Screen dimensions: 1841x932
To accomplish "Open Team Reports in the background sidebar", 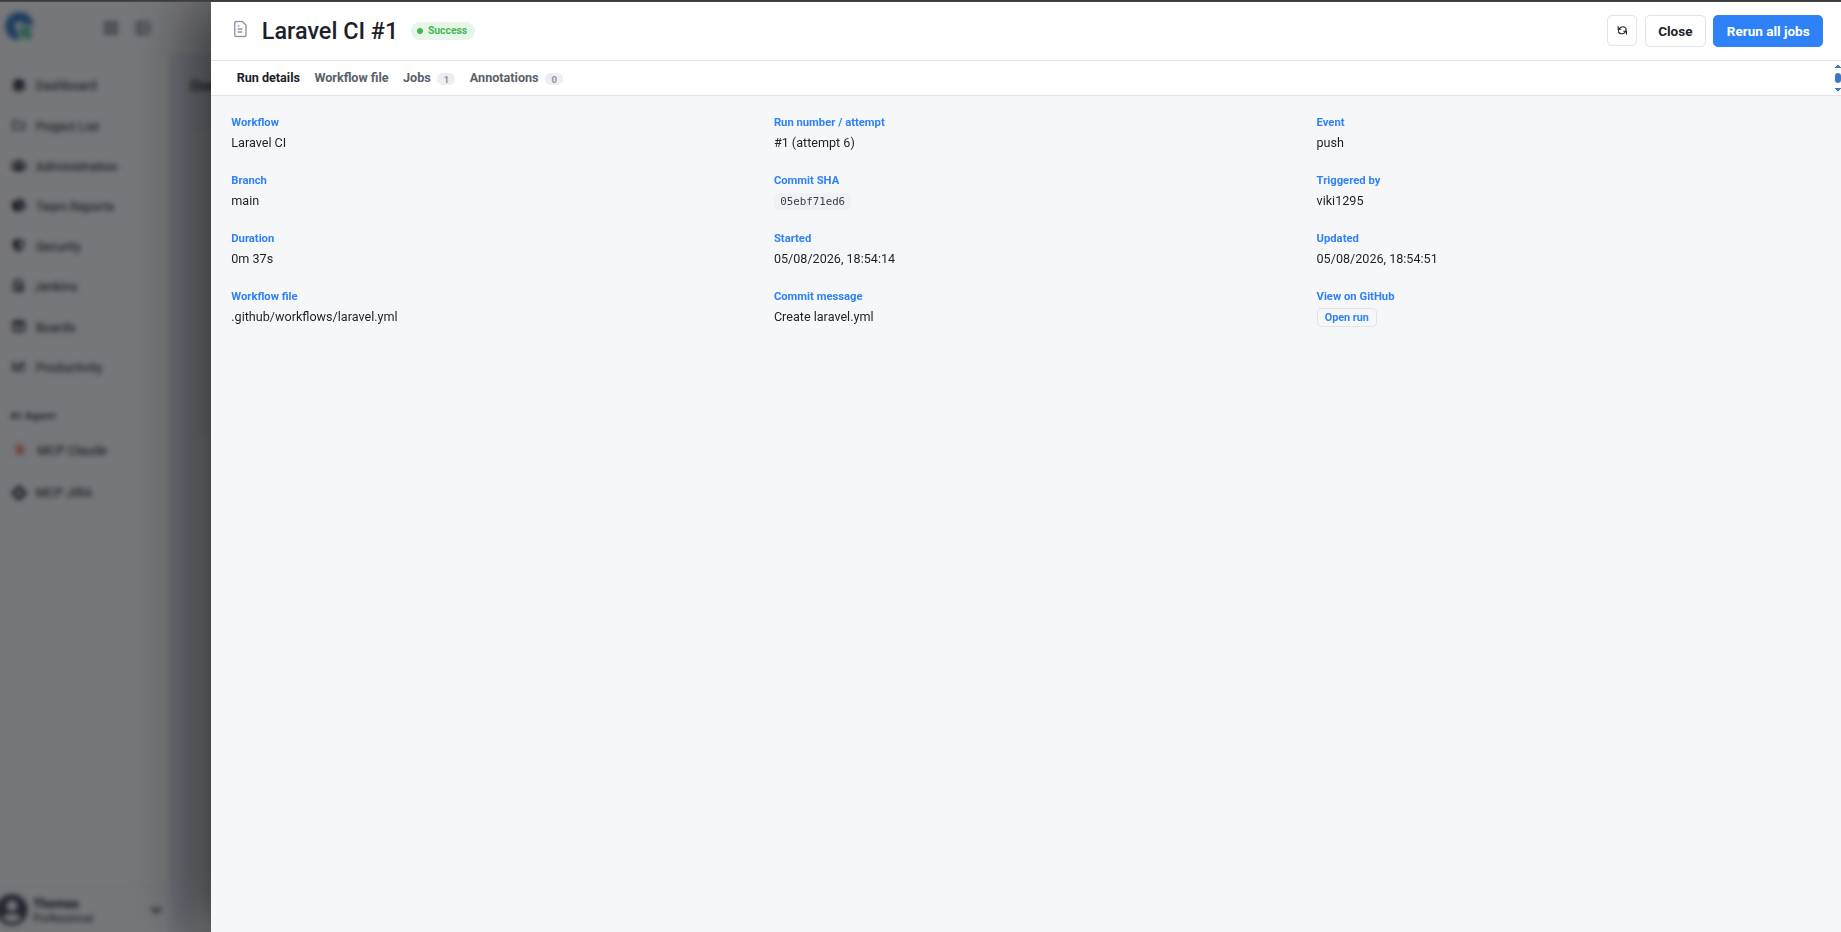I will click(74, 206).
